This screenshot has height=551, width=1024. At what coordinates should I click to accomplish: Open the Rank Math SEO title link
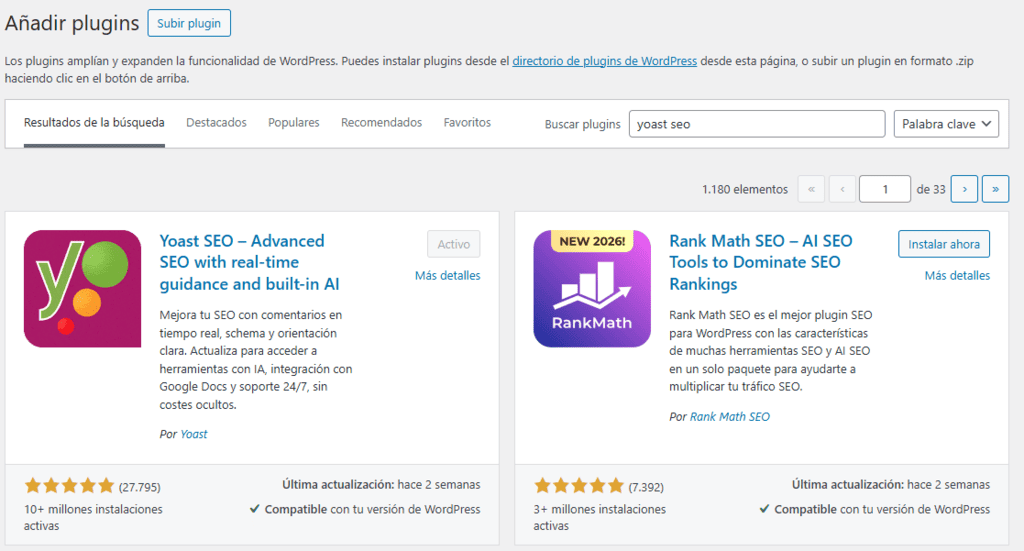pos(761,262)
